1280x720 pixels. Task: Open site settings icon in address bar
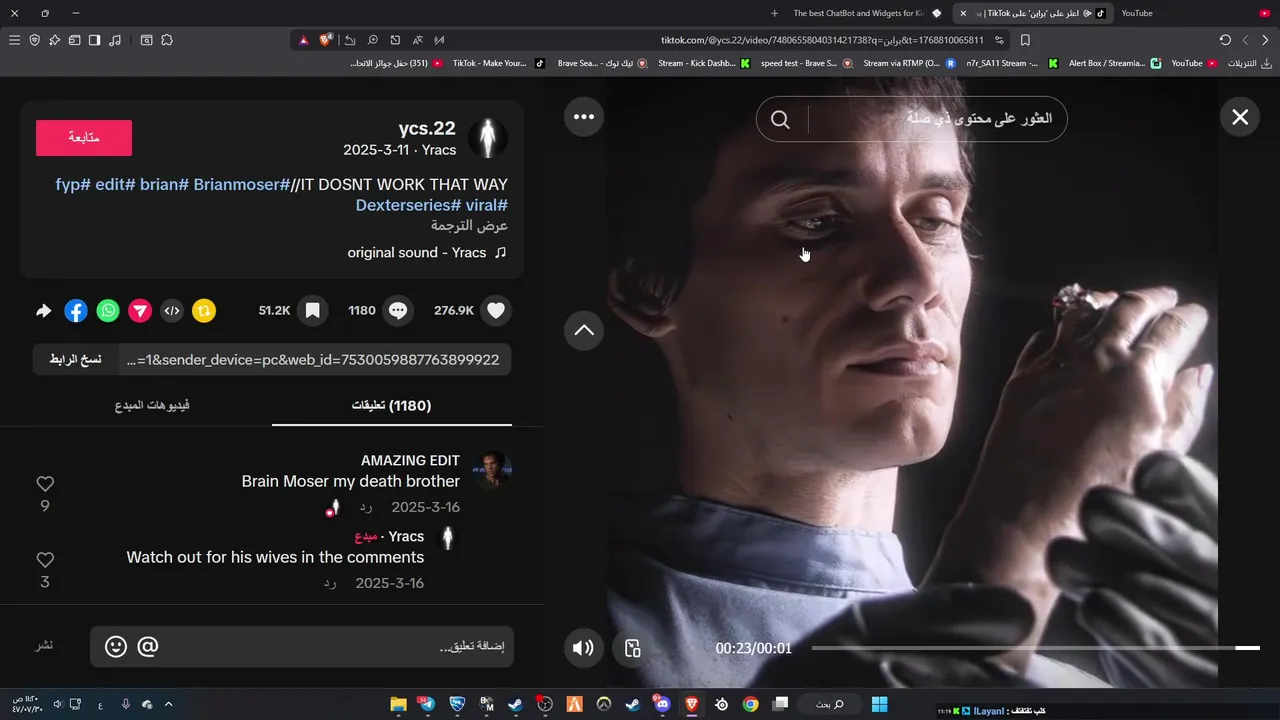[999, 40]
